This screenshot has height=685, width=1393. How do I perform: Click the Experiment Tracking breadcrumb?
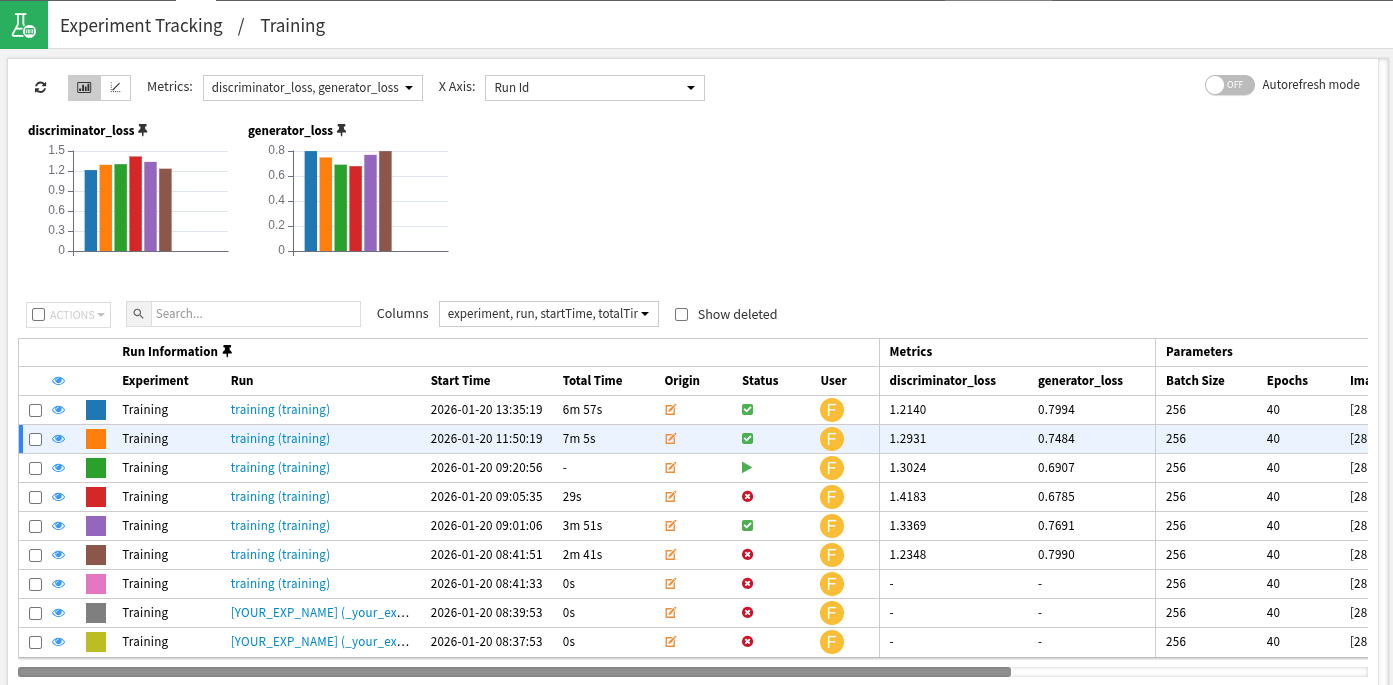[x=141, y=25]
